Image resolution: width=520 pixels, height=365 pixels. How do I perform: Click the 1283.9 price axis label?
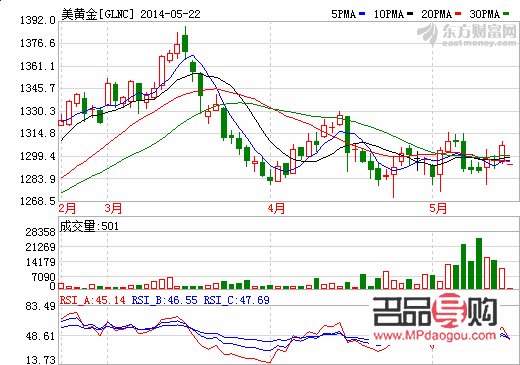[x=38, y=179]
